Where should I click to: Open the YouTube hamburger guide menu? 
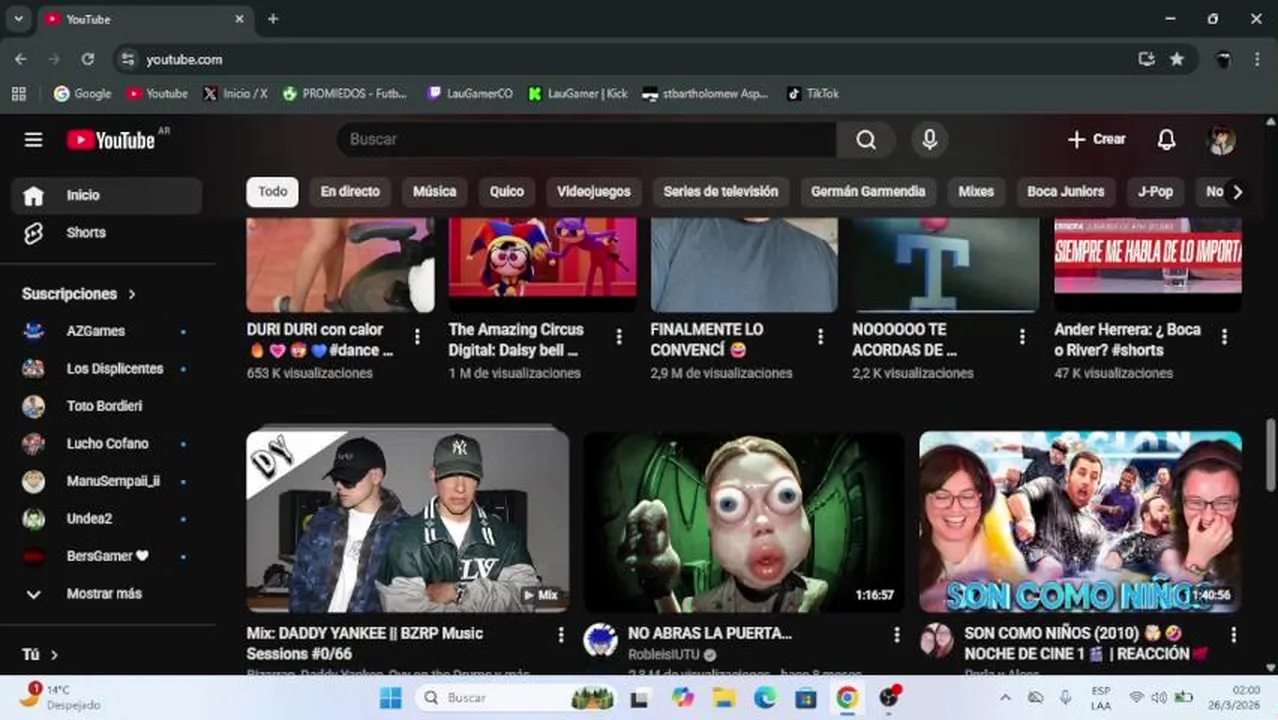[x=33, y=140]
